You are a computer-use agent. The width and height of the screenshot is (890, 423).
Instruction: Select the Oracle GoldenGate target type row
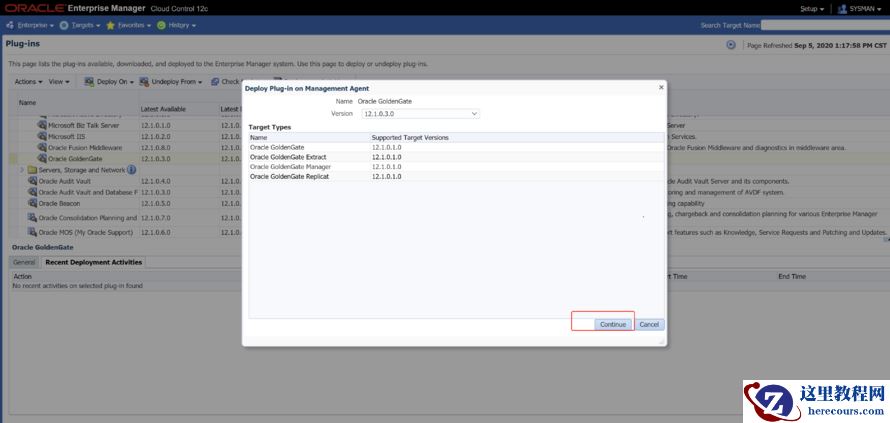(456, 147)
